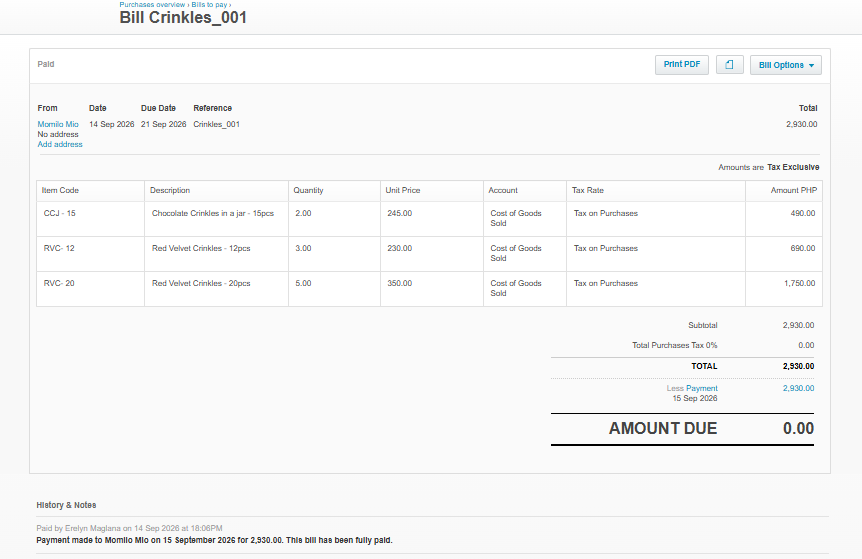Open the Momilo Mio contact link
This screenshot has height=559, width=862.
pos(58,124)
